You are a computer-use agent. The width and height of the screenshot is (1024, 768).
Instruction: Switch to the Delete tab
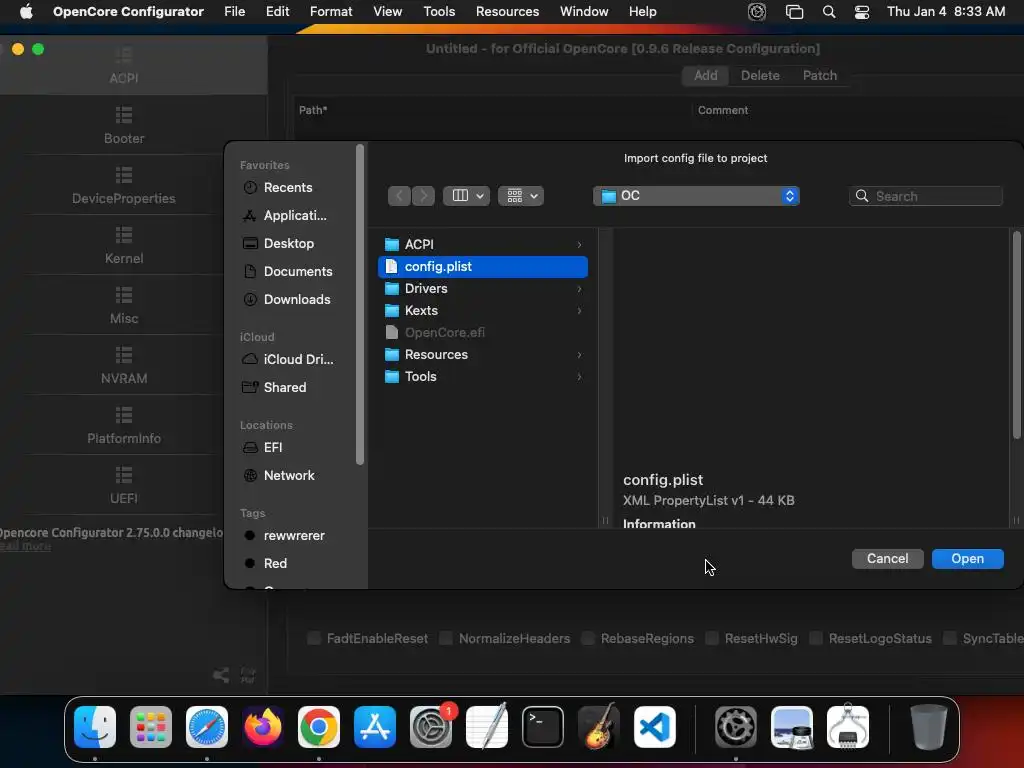point(760,76)
